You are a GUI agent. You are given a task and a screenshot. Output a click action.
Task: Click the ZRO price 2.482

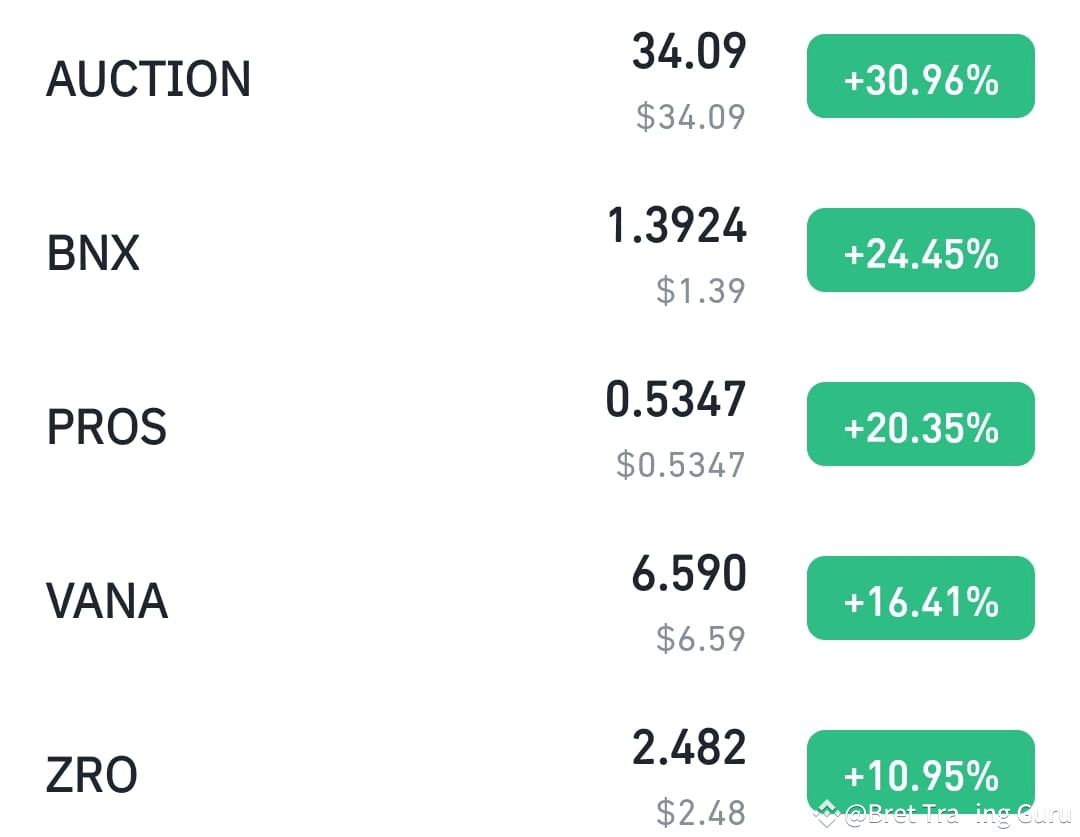(x=689, y=748)
